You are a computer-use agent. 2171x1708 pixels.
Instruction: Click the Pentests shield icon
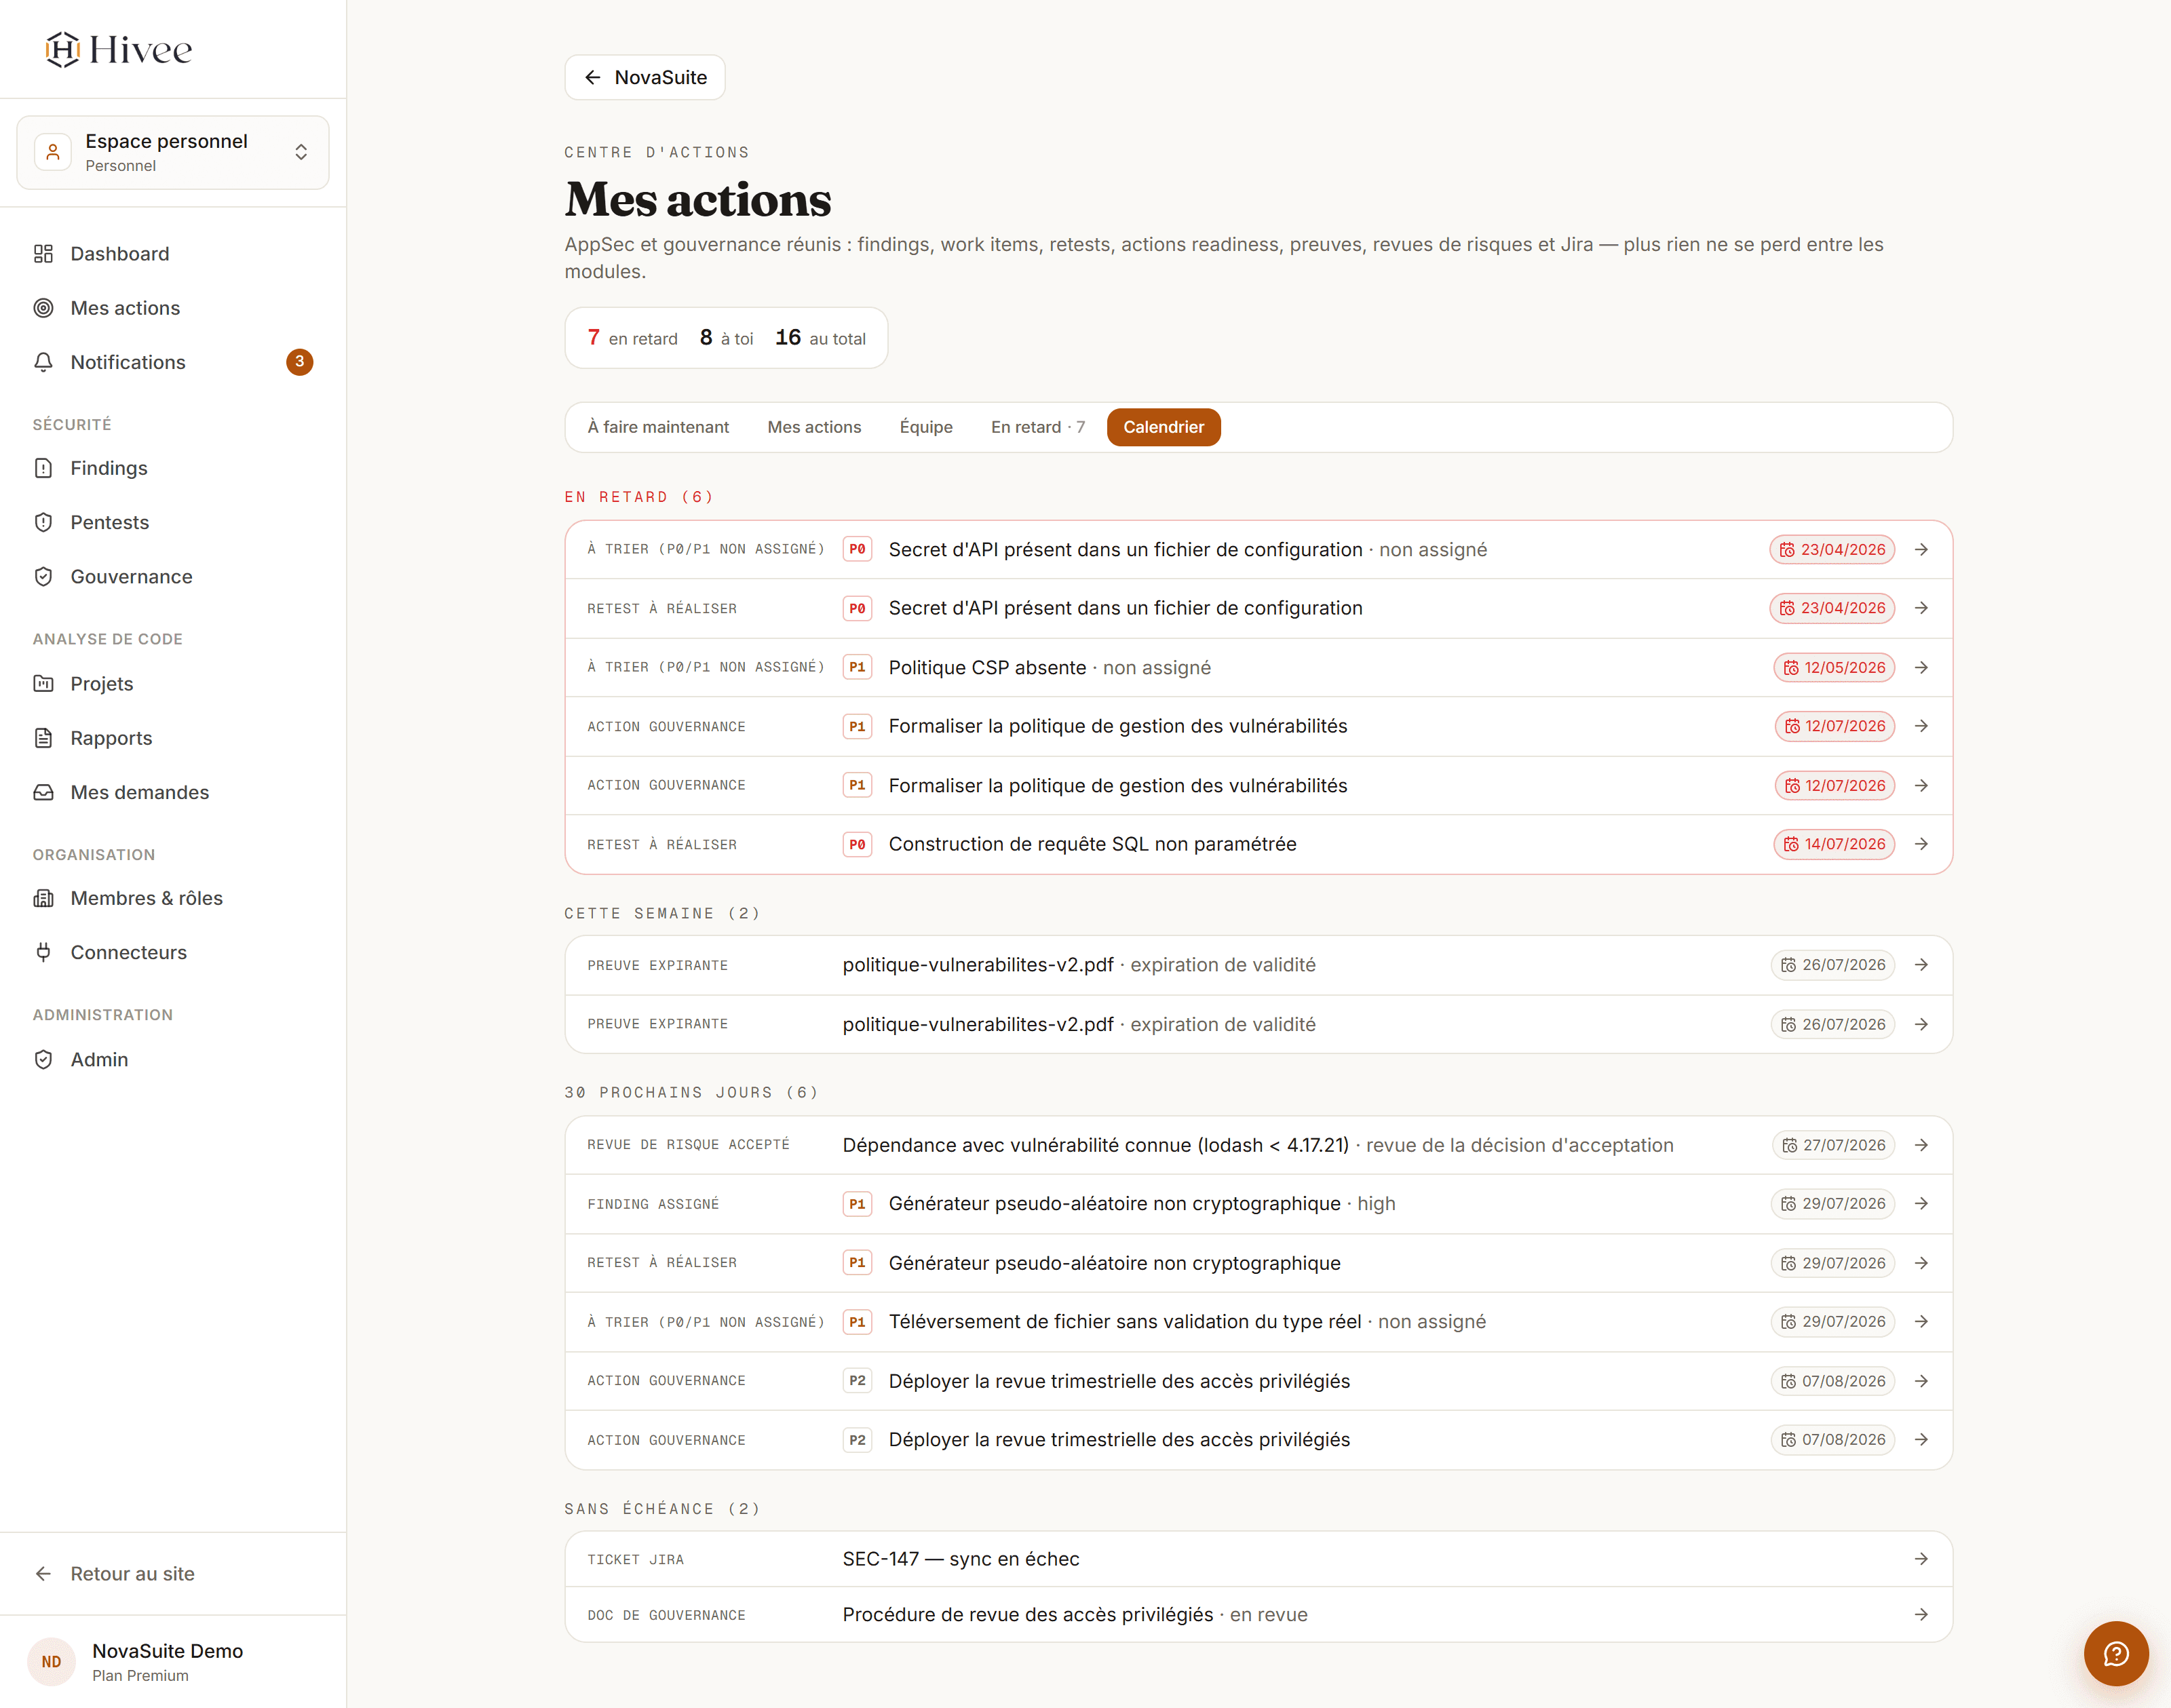coord(43,522)
